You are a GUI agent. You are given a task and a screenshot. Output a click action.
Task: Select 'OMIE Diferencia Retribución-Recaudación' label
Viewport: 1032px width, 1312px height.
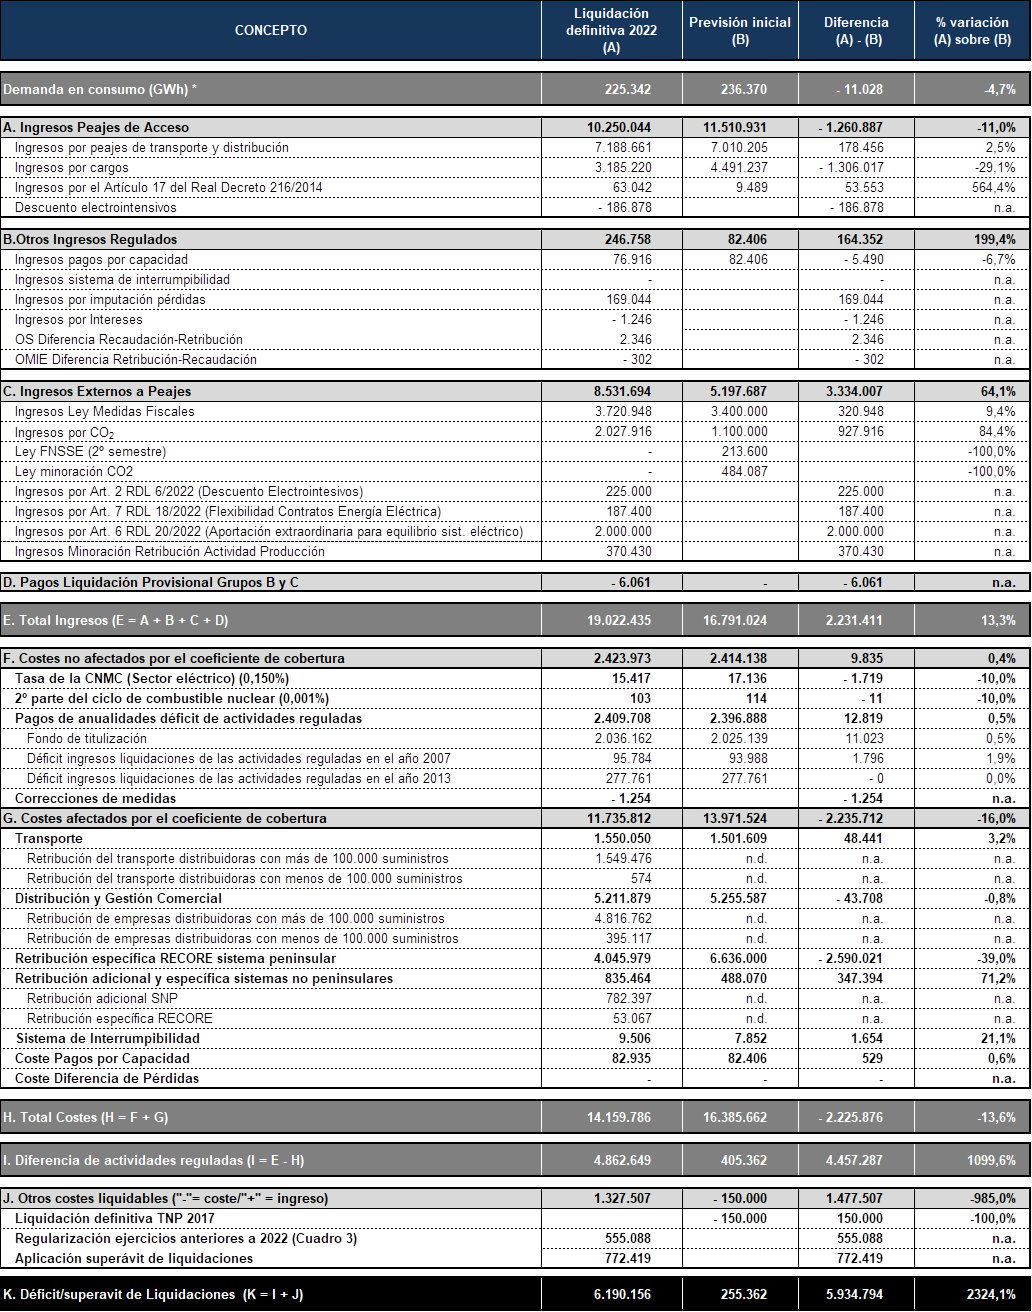(x=135, y=360)
